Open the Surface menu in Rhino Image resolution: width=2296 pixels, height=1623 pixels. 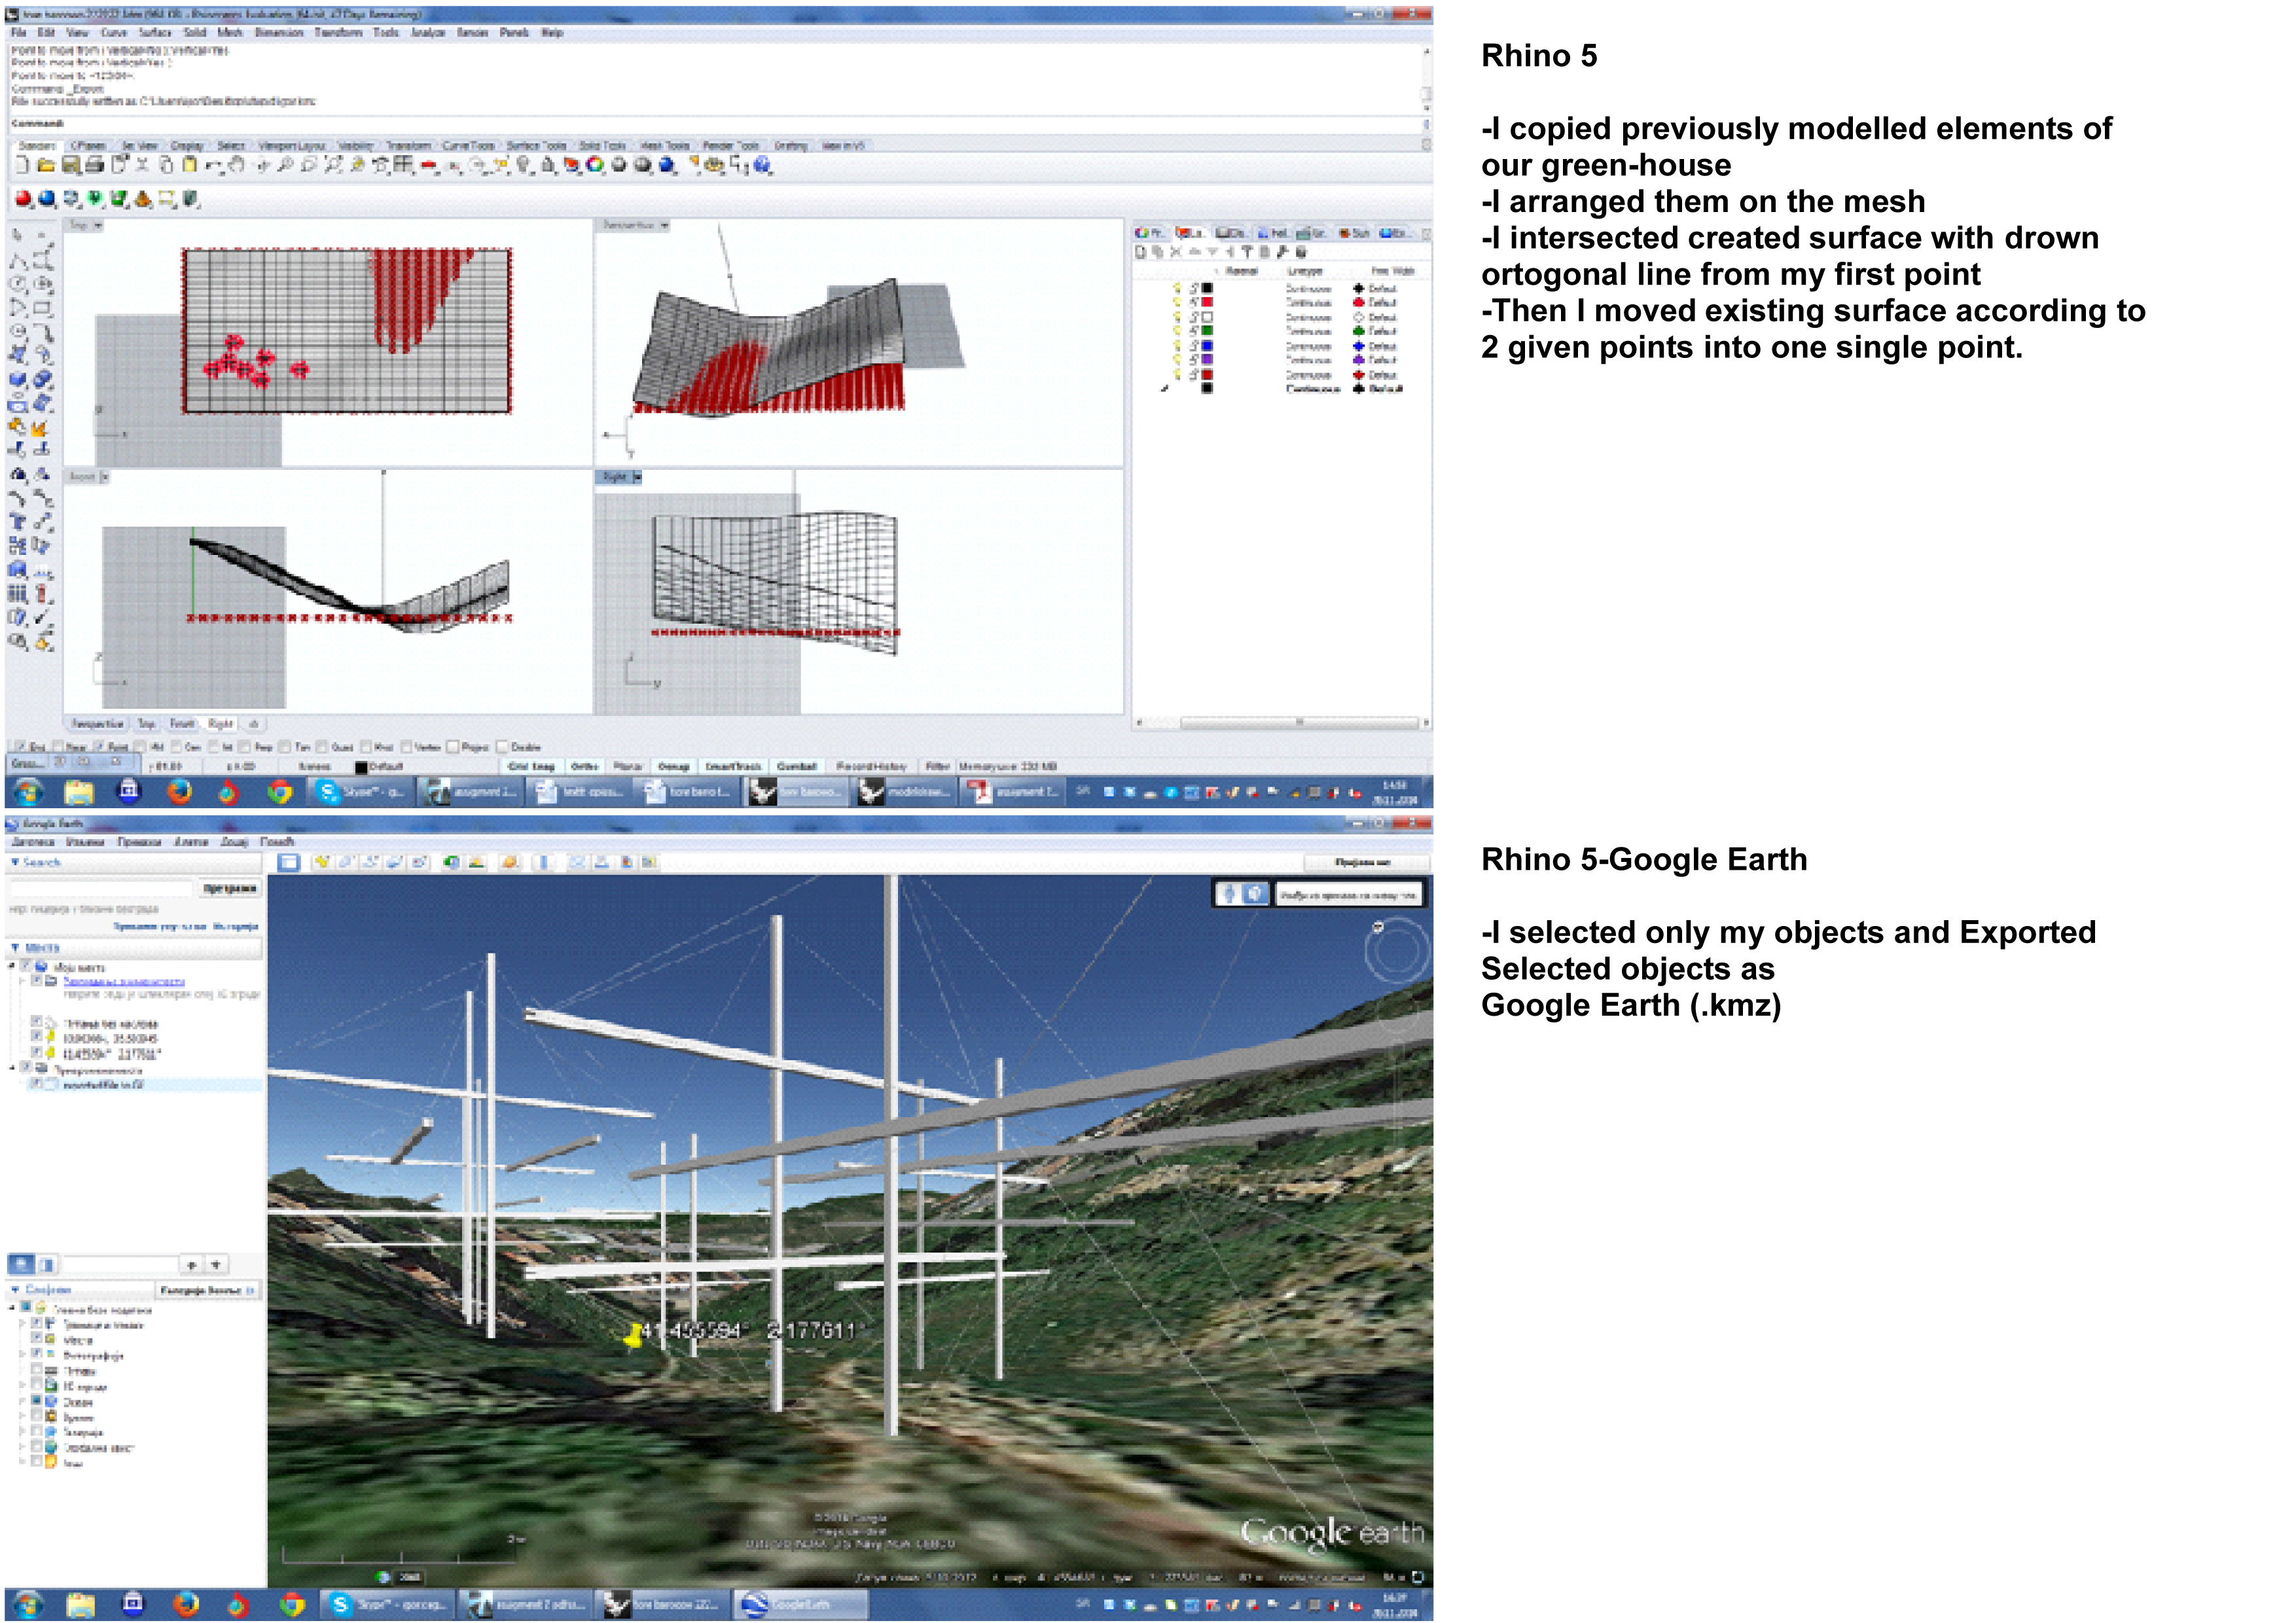coord(155,33)
